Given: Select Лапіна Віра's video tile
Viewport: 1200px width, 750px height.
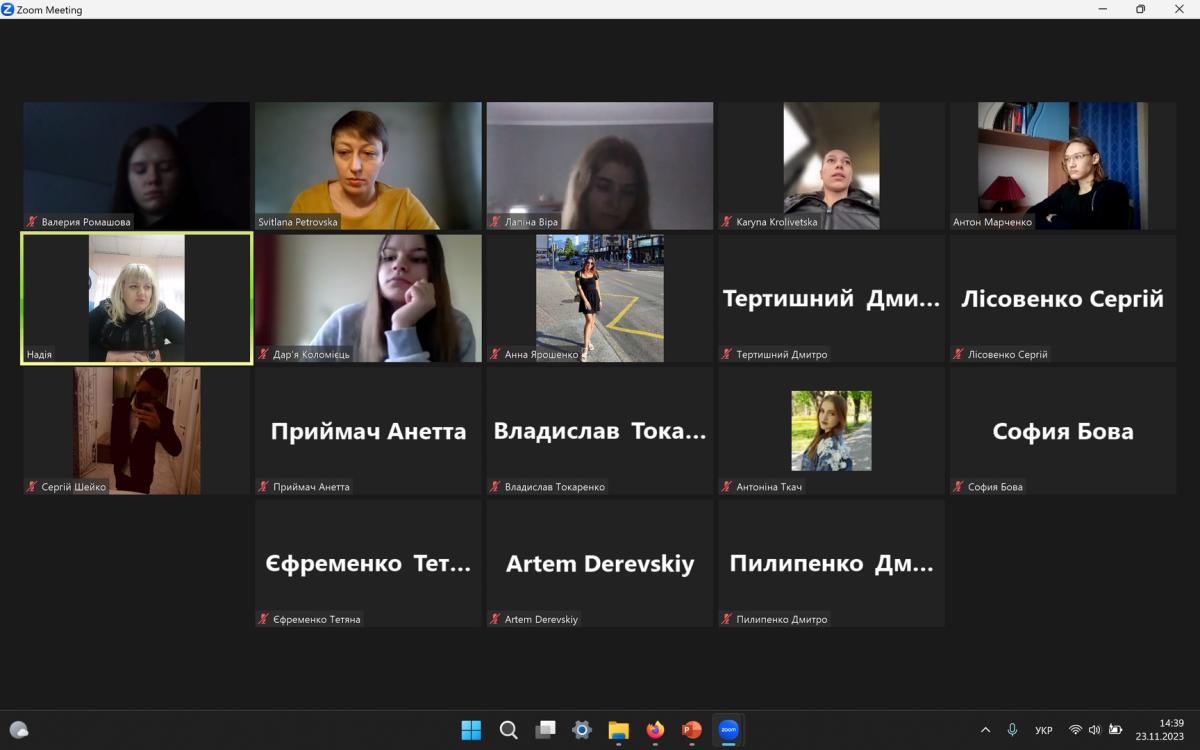Looking at the screenshot, I should 600,166.
